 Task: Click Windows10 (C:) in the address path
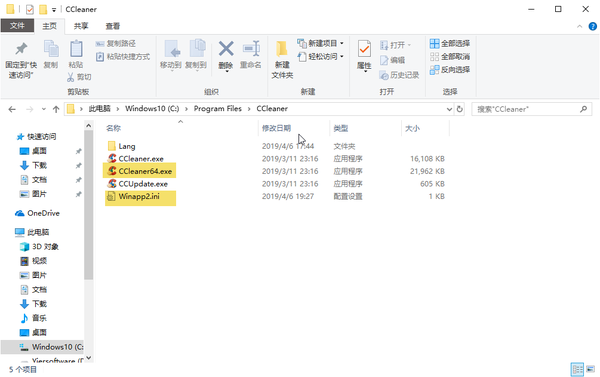point(152,109)
